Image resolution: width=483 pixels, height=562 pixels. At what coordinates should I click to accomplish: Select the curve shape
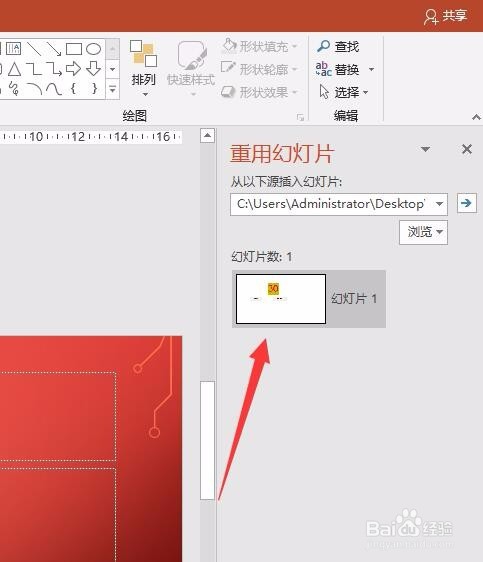(x=54, y=89)
